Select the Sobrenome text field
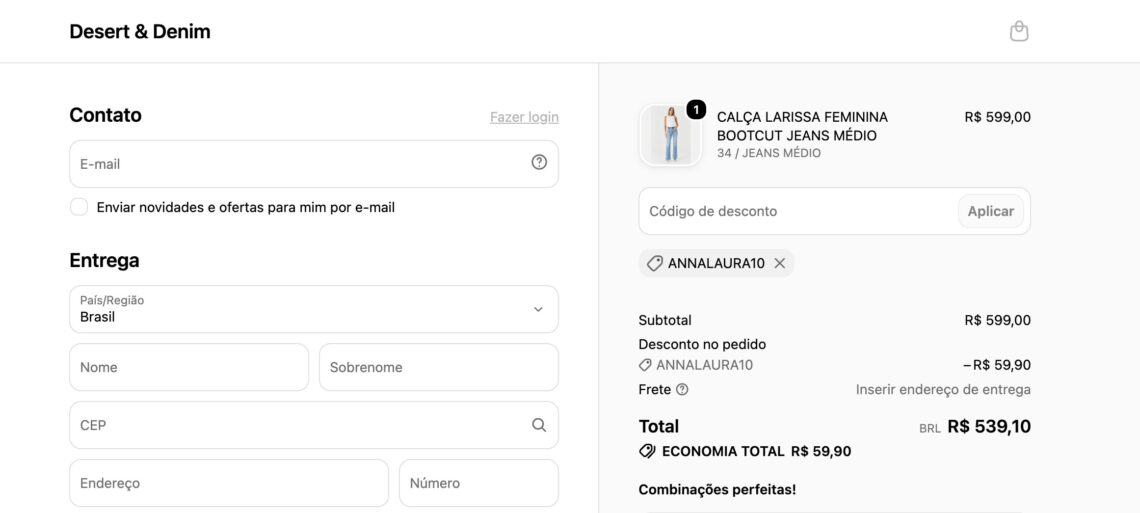 [439, 367]
